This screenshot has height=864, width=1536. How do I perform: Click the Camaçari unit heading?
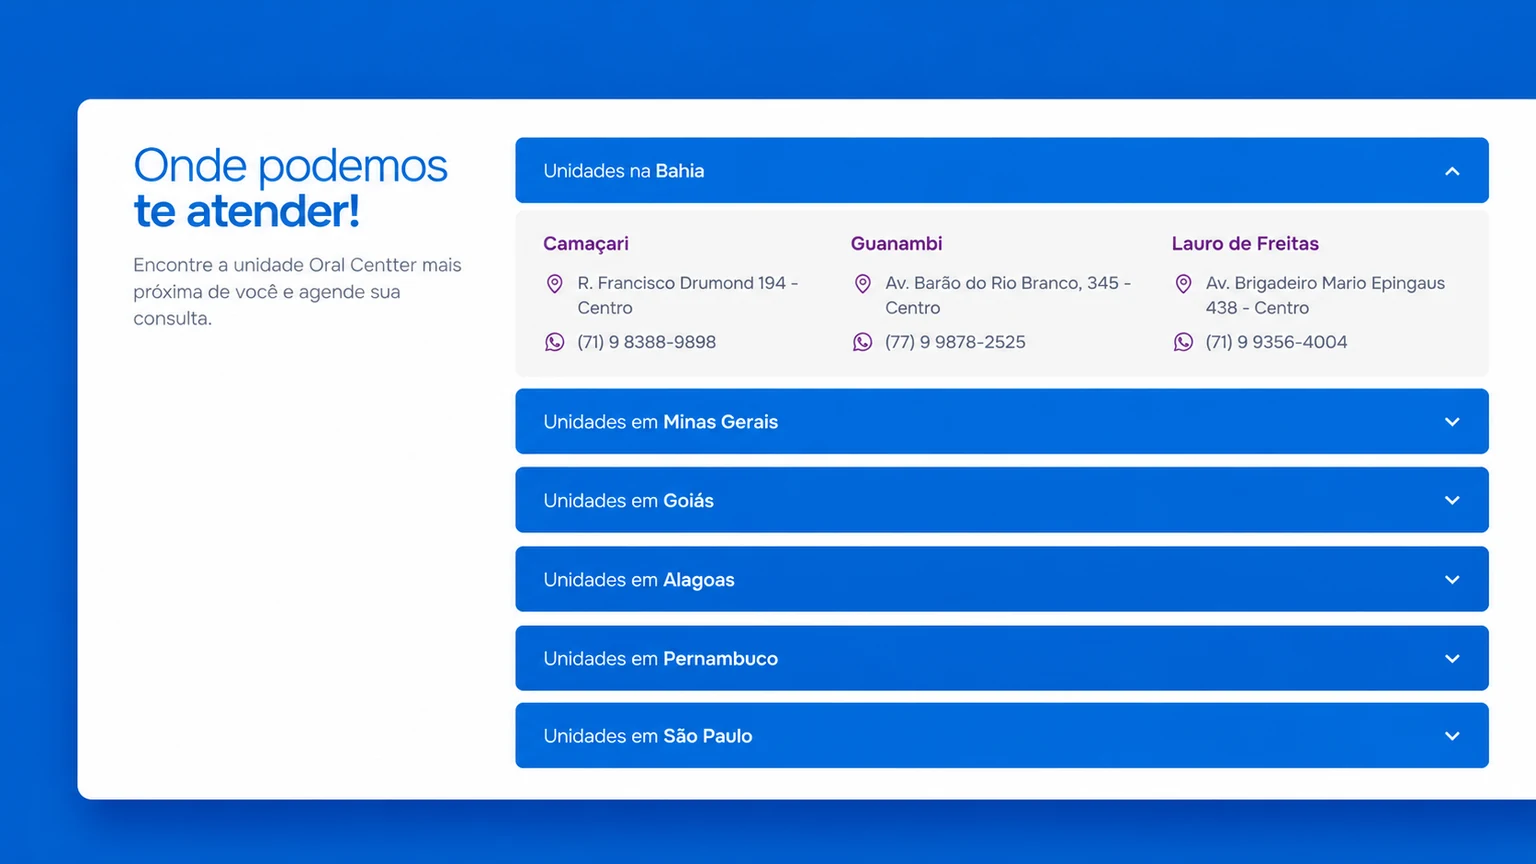(x=586, y=244)
